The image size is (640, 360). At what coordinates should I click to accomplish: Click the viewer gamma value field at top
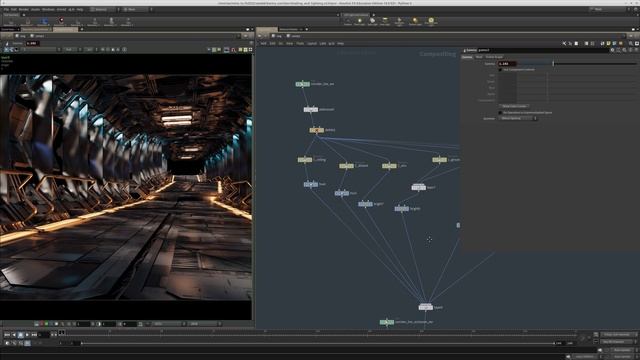coord(33,43)
